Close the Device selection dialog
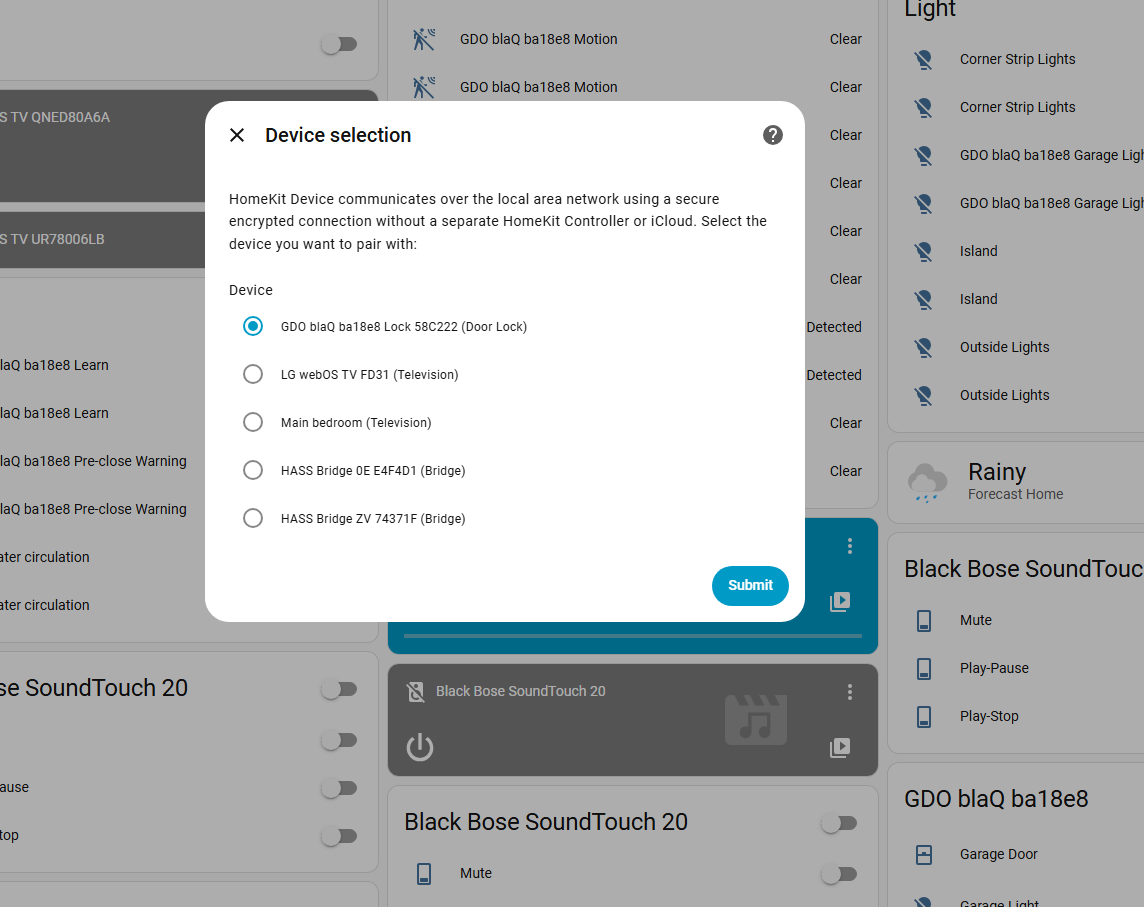The width and height of the screenshot is (1144, 907). coord(236,135)
